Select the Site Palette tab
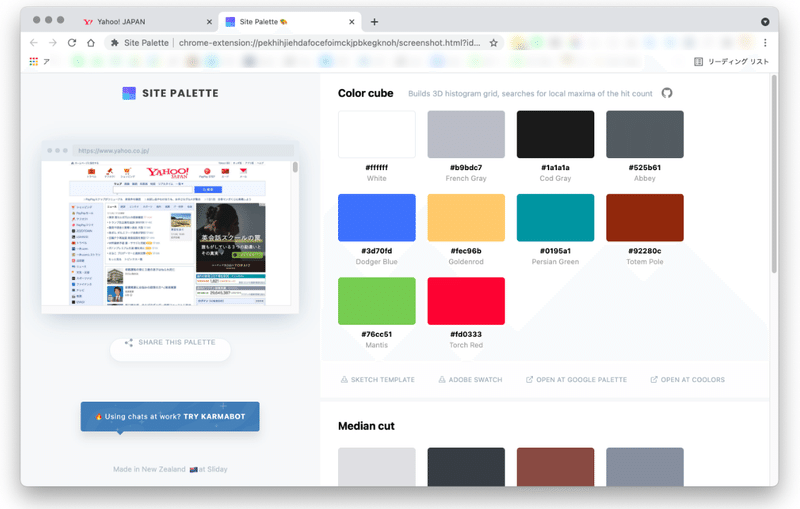 click(x=289, y=22)
